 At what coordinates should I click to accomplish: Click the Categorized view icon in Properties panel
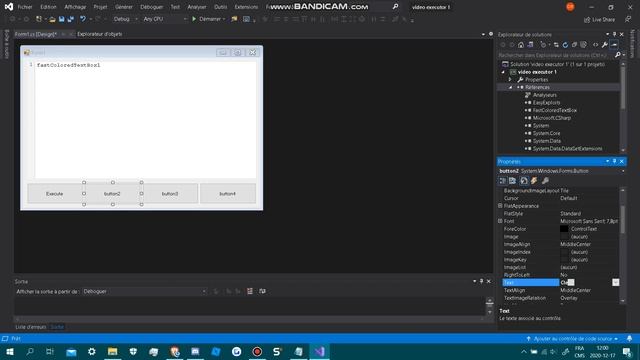point(503,181)
